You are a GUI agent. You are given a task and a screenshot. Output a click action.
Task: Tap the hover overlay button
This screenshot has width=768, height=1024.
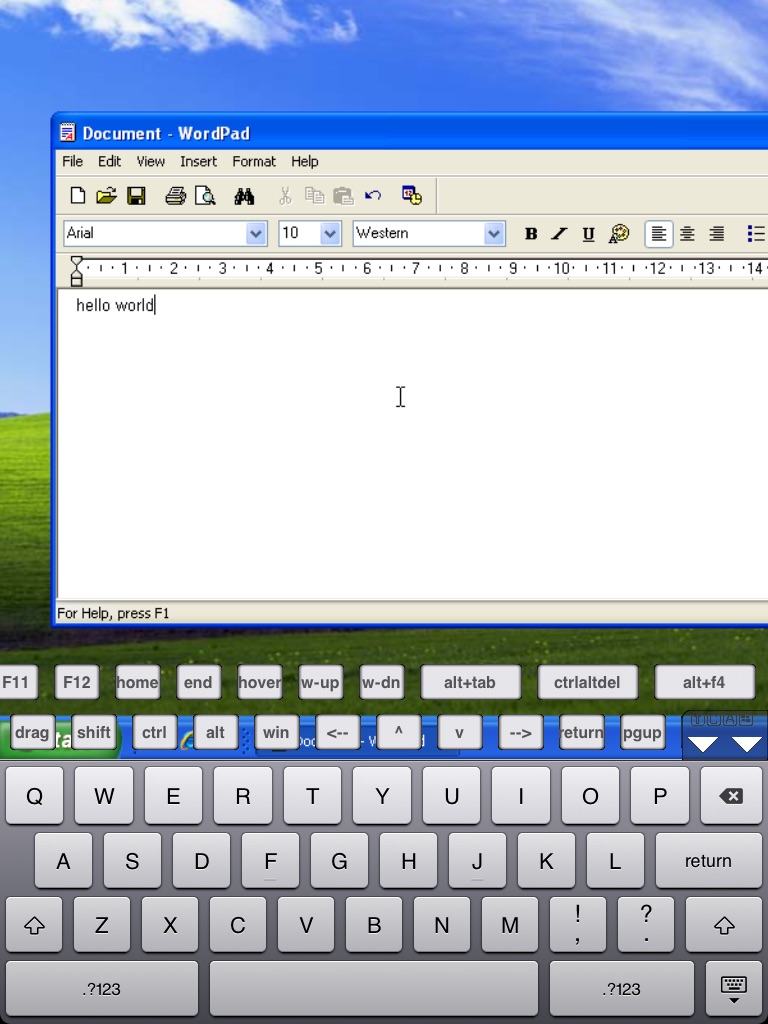(x=259, y=682)
